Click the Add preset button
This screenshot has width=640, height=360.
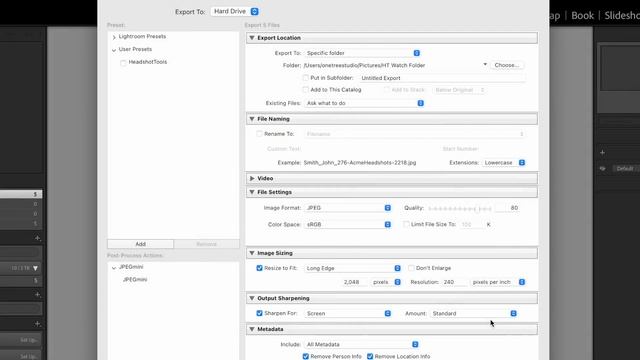coord(140,244)
